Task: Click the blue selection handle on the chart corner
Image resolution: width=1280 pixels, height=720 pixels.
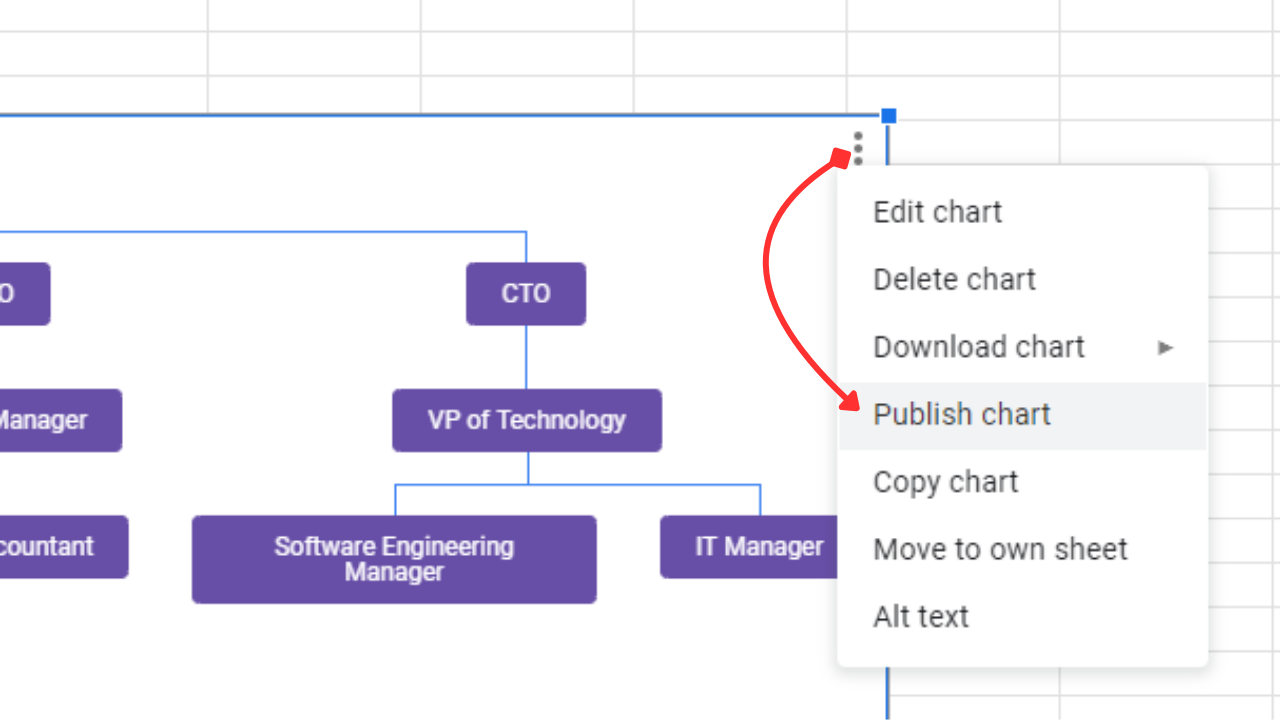Action: pos(889,116)
